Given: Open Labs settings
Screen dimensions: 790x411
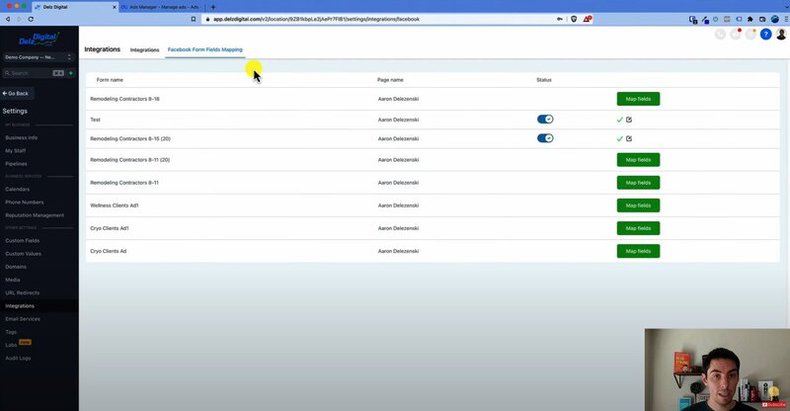Looking at the screenshot, I should [x=11, y=345].
